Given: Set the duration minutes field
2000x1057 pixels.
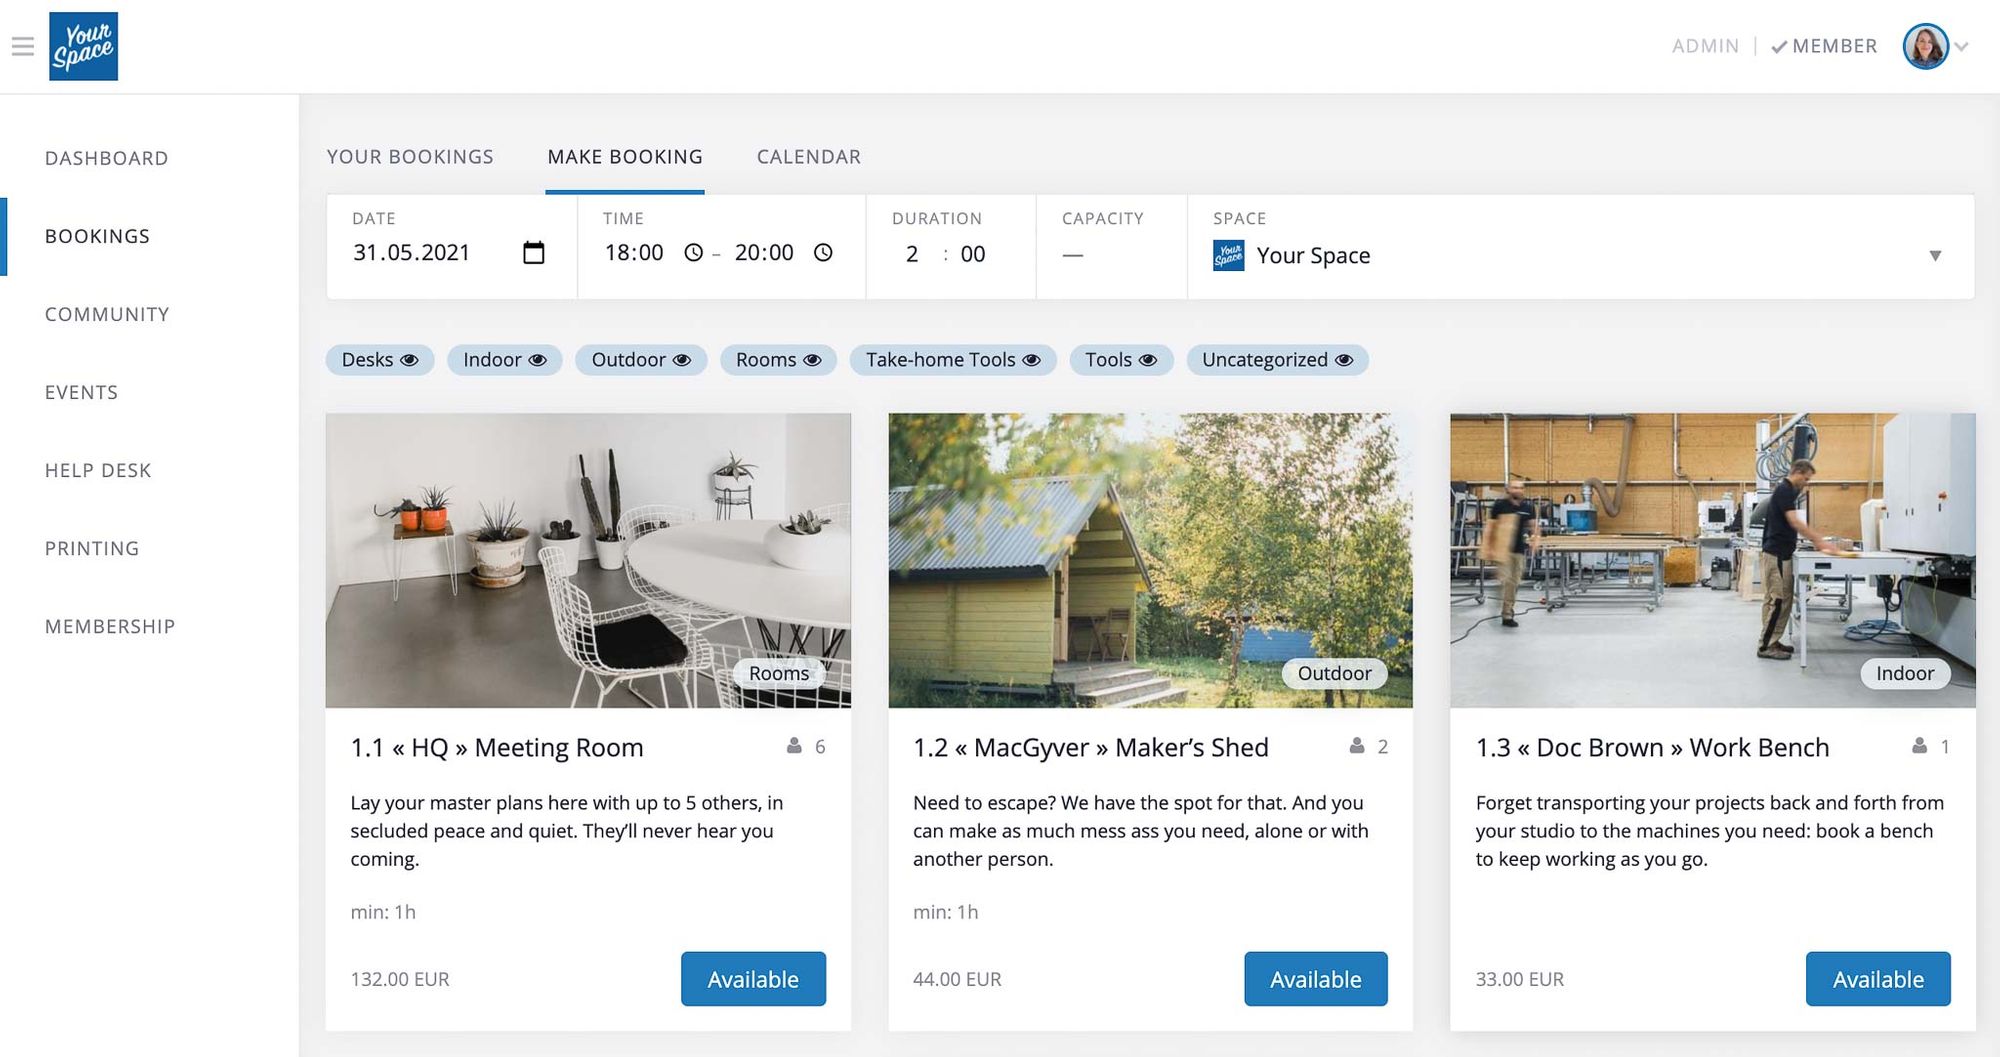Looking at the screenshot, I should coord(973,254).
